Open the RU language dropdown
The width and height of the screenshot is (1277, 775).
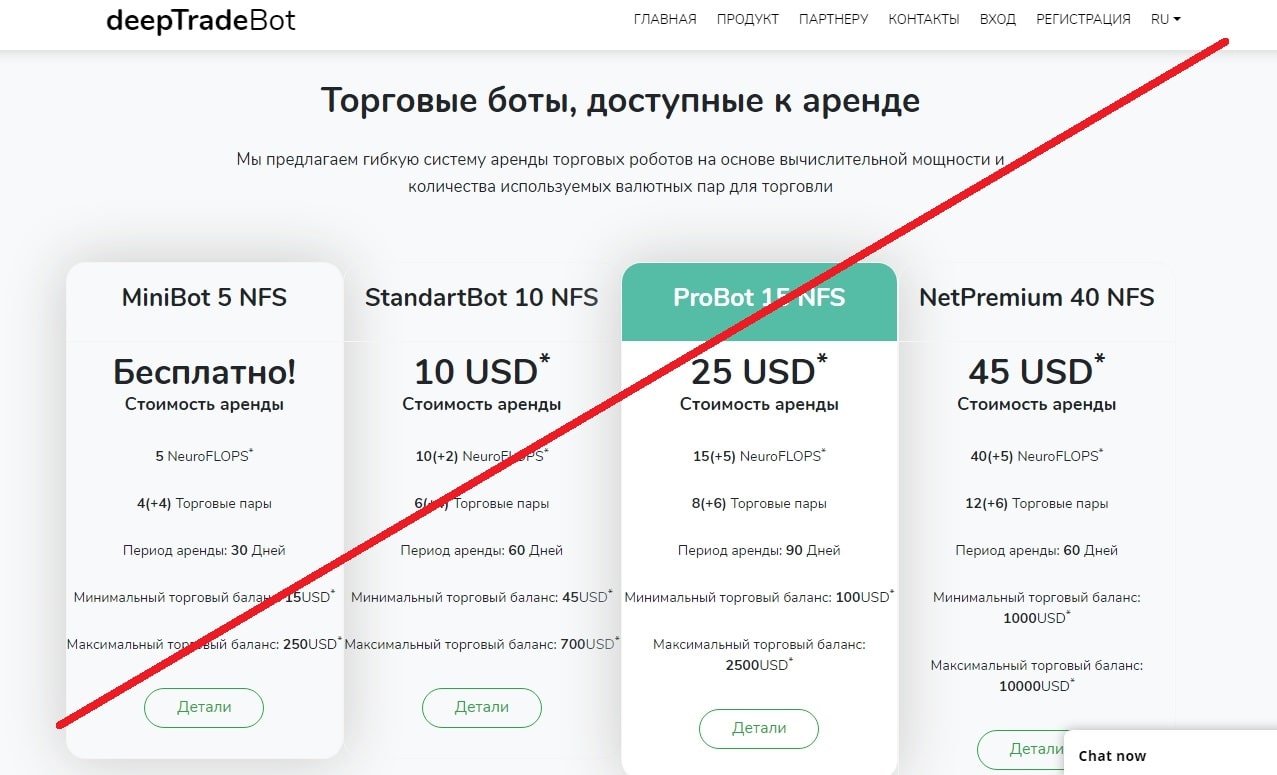[x=1165, y=19]
